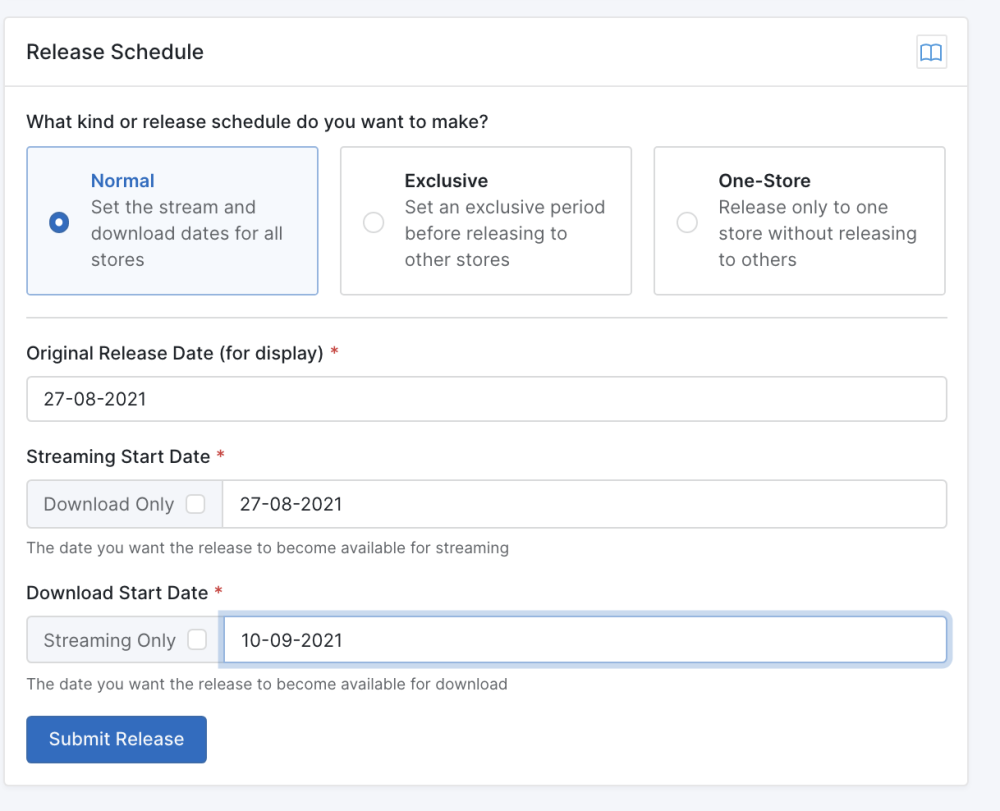Choose the Exclusive schedule radio button
This screenshot has width=1000, height=811.
[373, 222]
